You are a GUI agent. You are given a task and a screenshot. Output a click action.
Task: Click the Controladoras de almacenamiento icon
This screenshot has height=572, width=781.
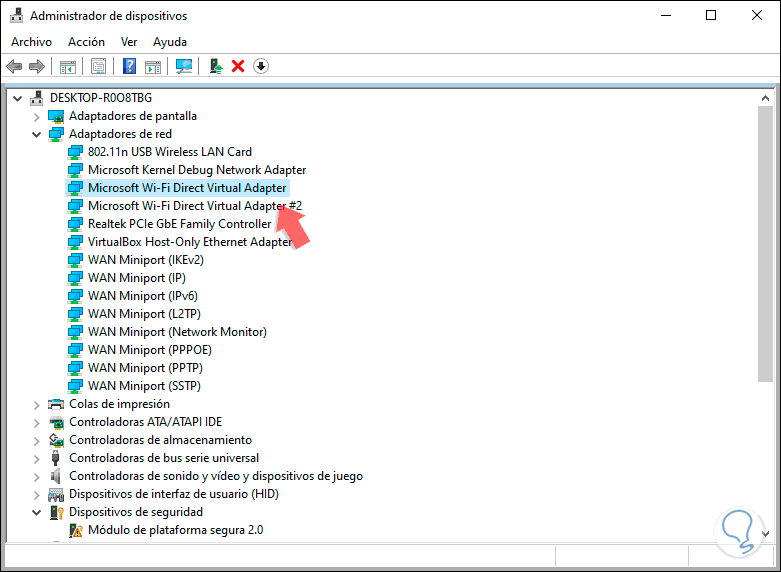56,440
